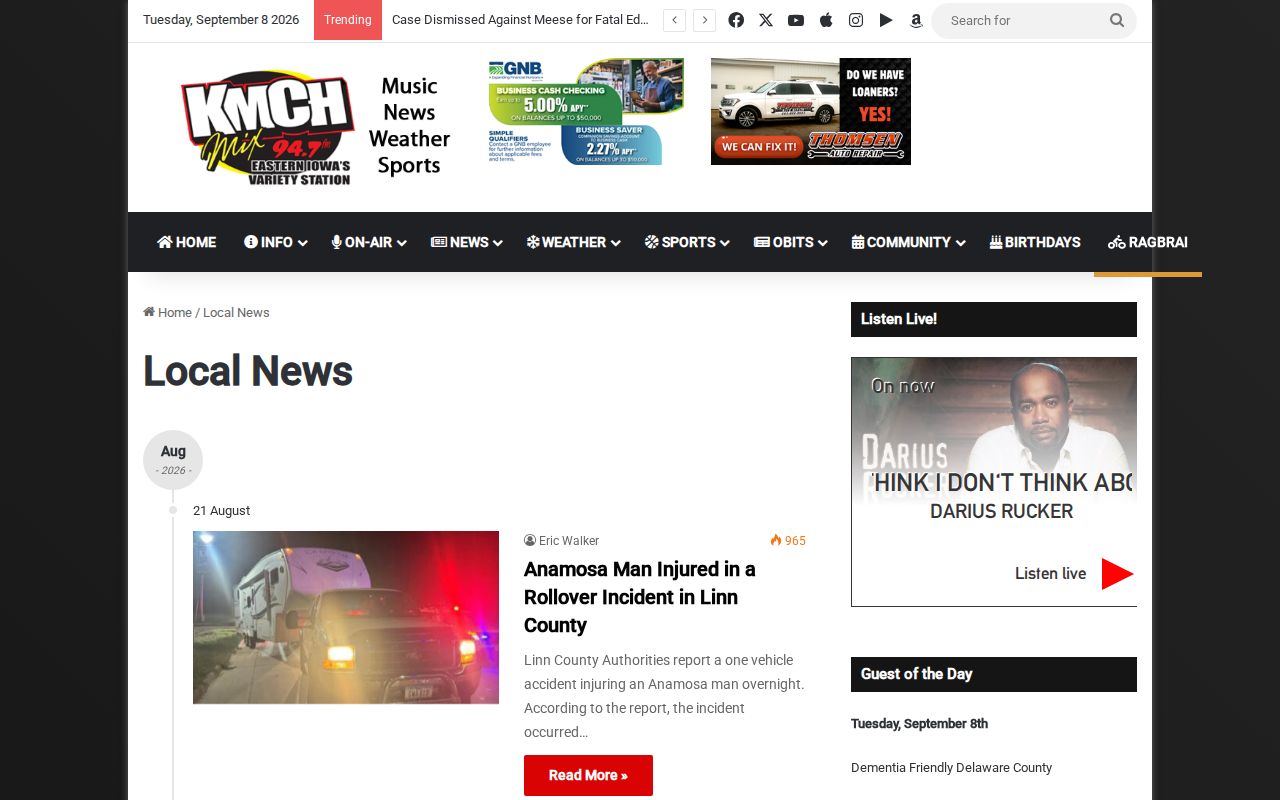
Task: Open the HOME menu item
Action: [187, 242]
